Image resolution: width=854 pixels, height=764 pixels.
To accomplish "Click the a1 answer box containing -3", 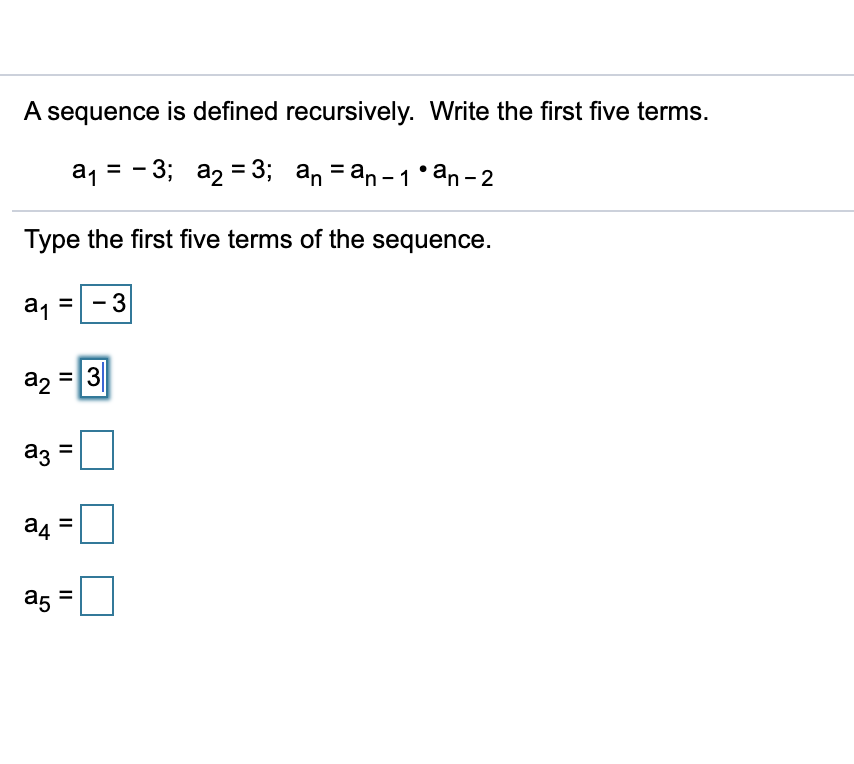I will click(106, 304).
